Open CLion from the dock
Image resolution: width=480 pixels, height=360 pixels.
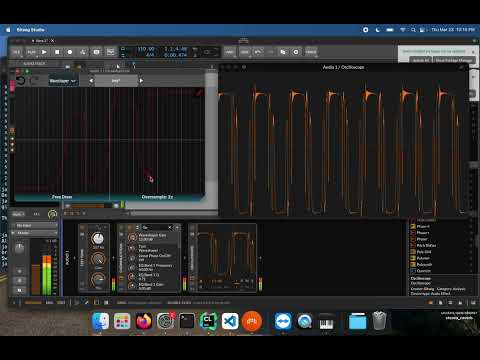point(208,321)
